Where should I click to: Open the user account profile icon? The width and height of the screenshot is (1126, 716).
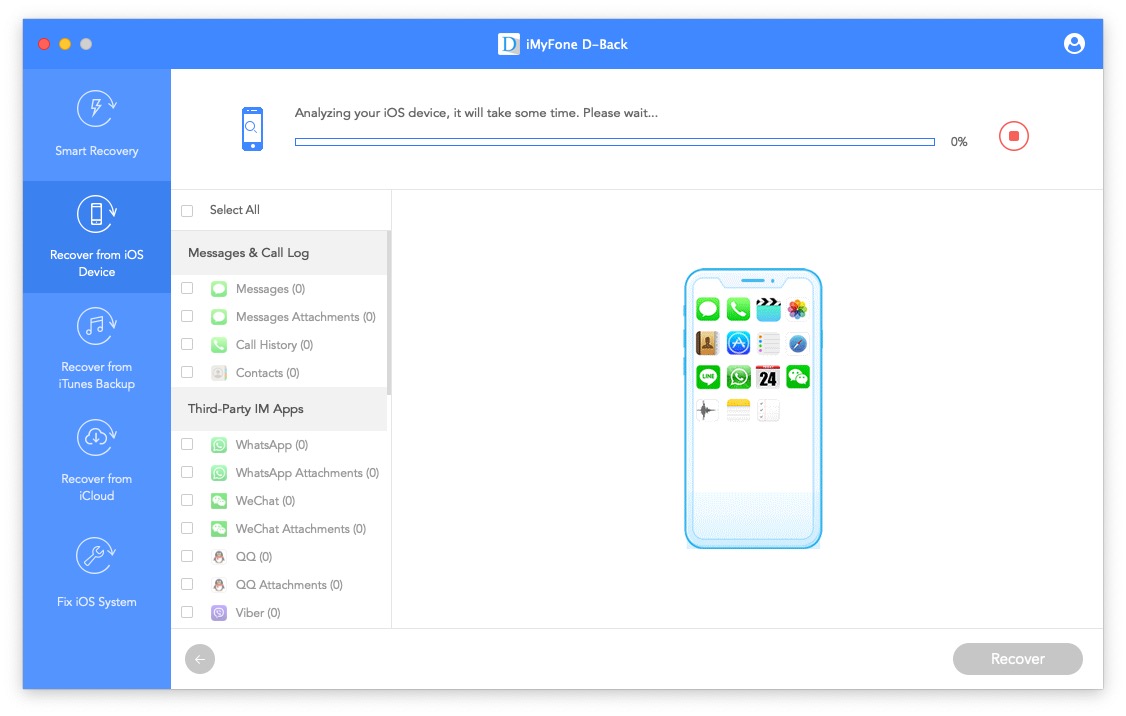pyautogui.click(x=1074, y=44)
